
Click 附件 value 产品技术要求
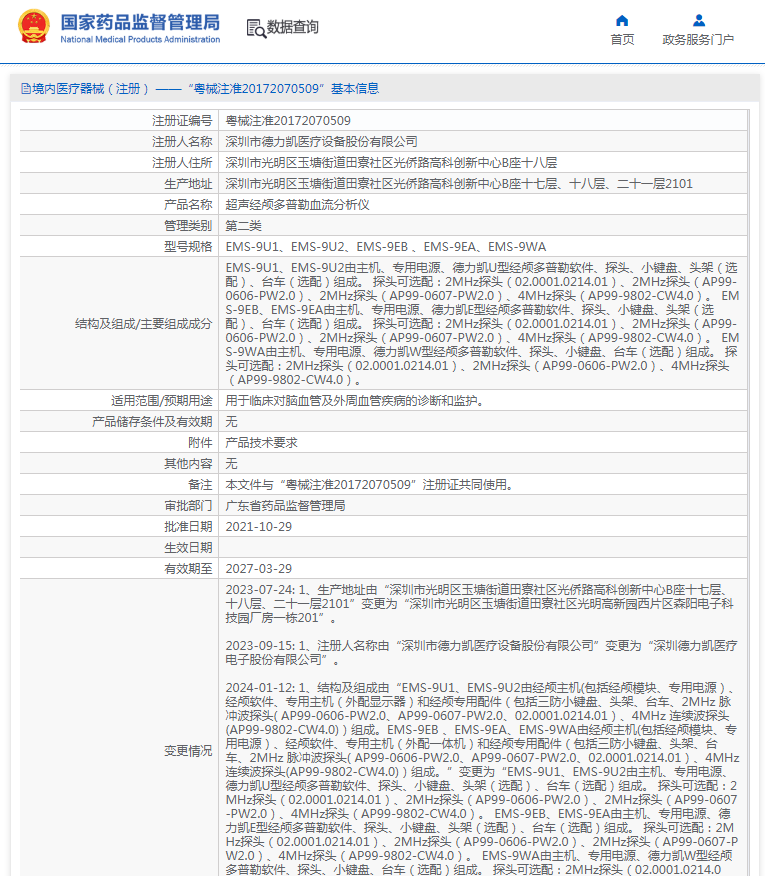261,442
